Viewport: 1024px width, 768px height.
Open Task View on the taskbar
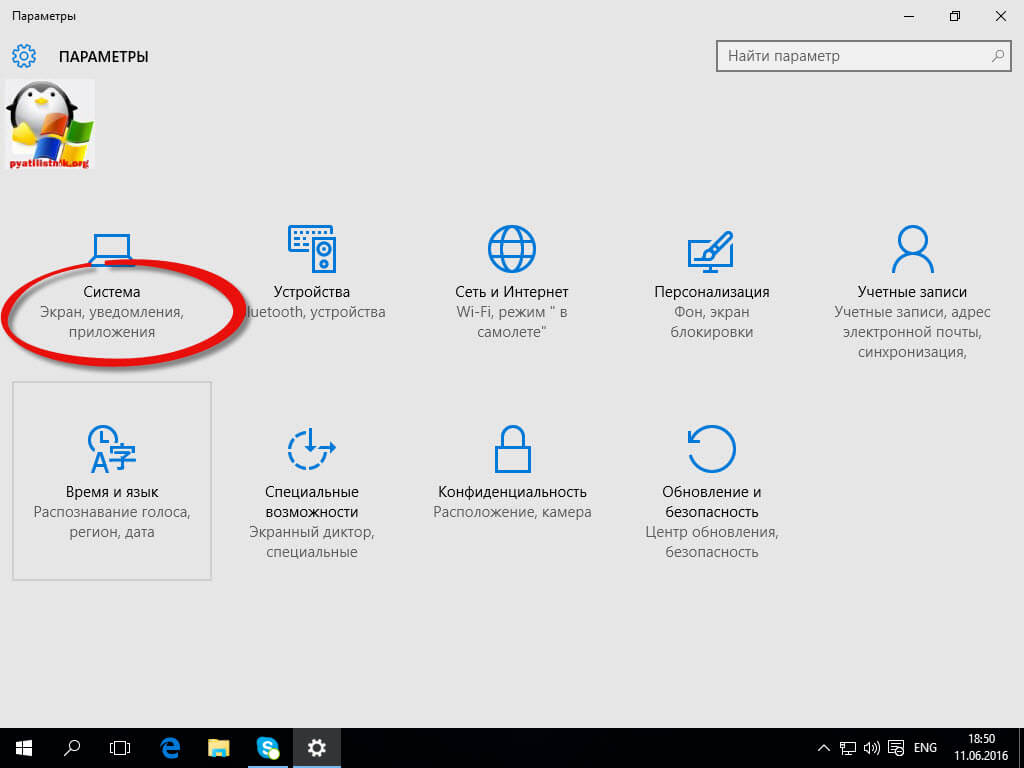point(120,747)
